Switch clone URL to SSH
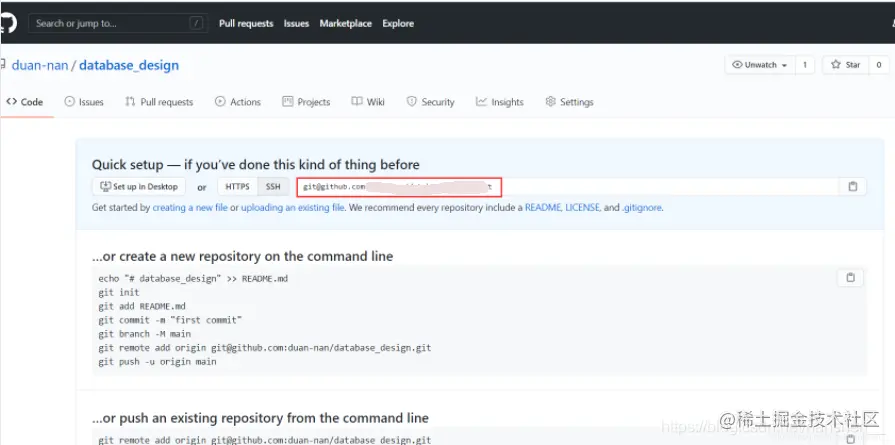Viewport: 895px width, 445px height. pos(273,187)
